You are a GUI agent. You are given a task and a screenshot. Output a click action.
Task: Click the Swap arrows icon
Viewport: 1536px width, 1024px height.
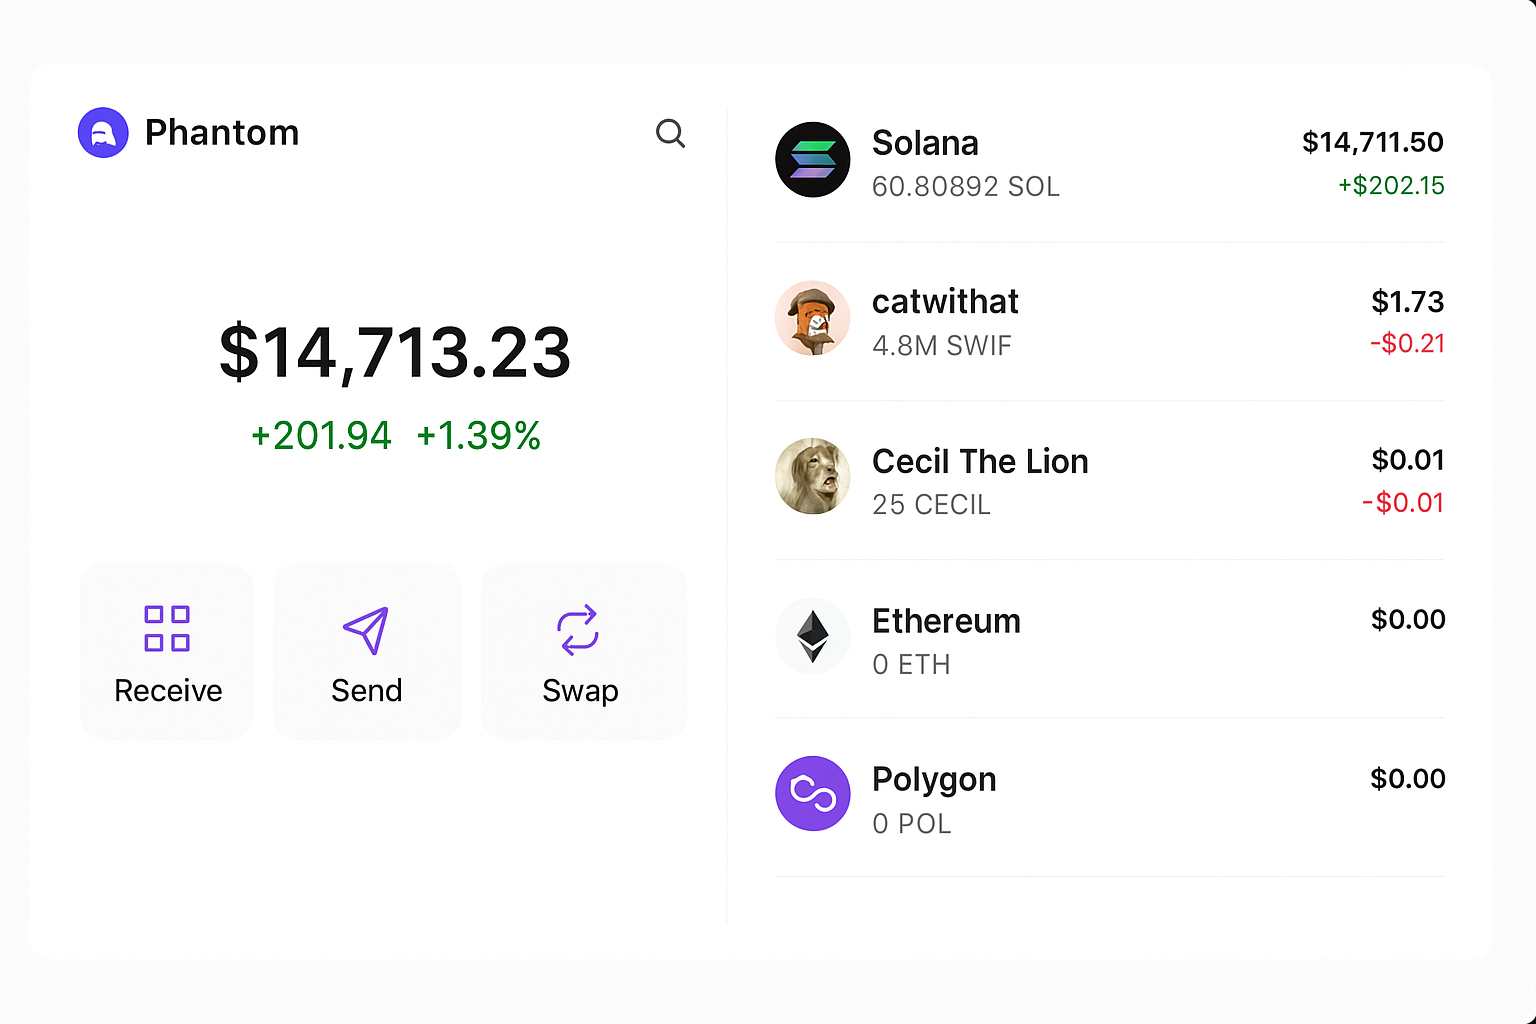click(580, 629)
